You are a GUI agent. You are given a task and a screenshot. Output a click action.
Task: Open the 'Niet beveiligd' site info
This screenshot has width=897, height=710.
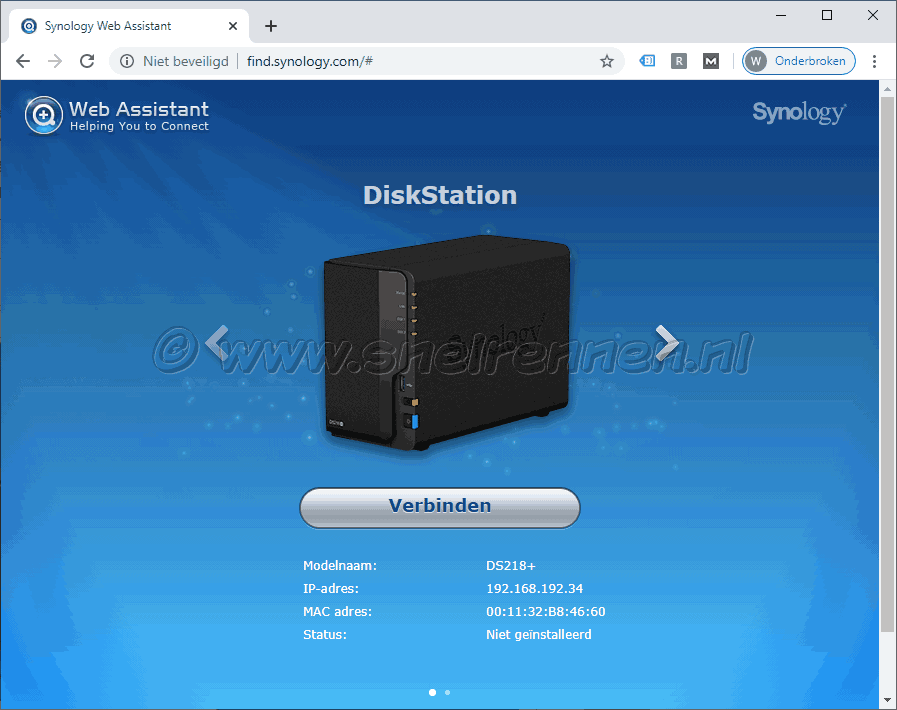(x=174, y=61)
